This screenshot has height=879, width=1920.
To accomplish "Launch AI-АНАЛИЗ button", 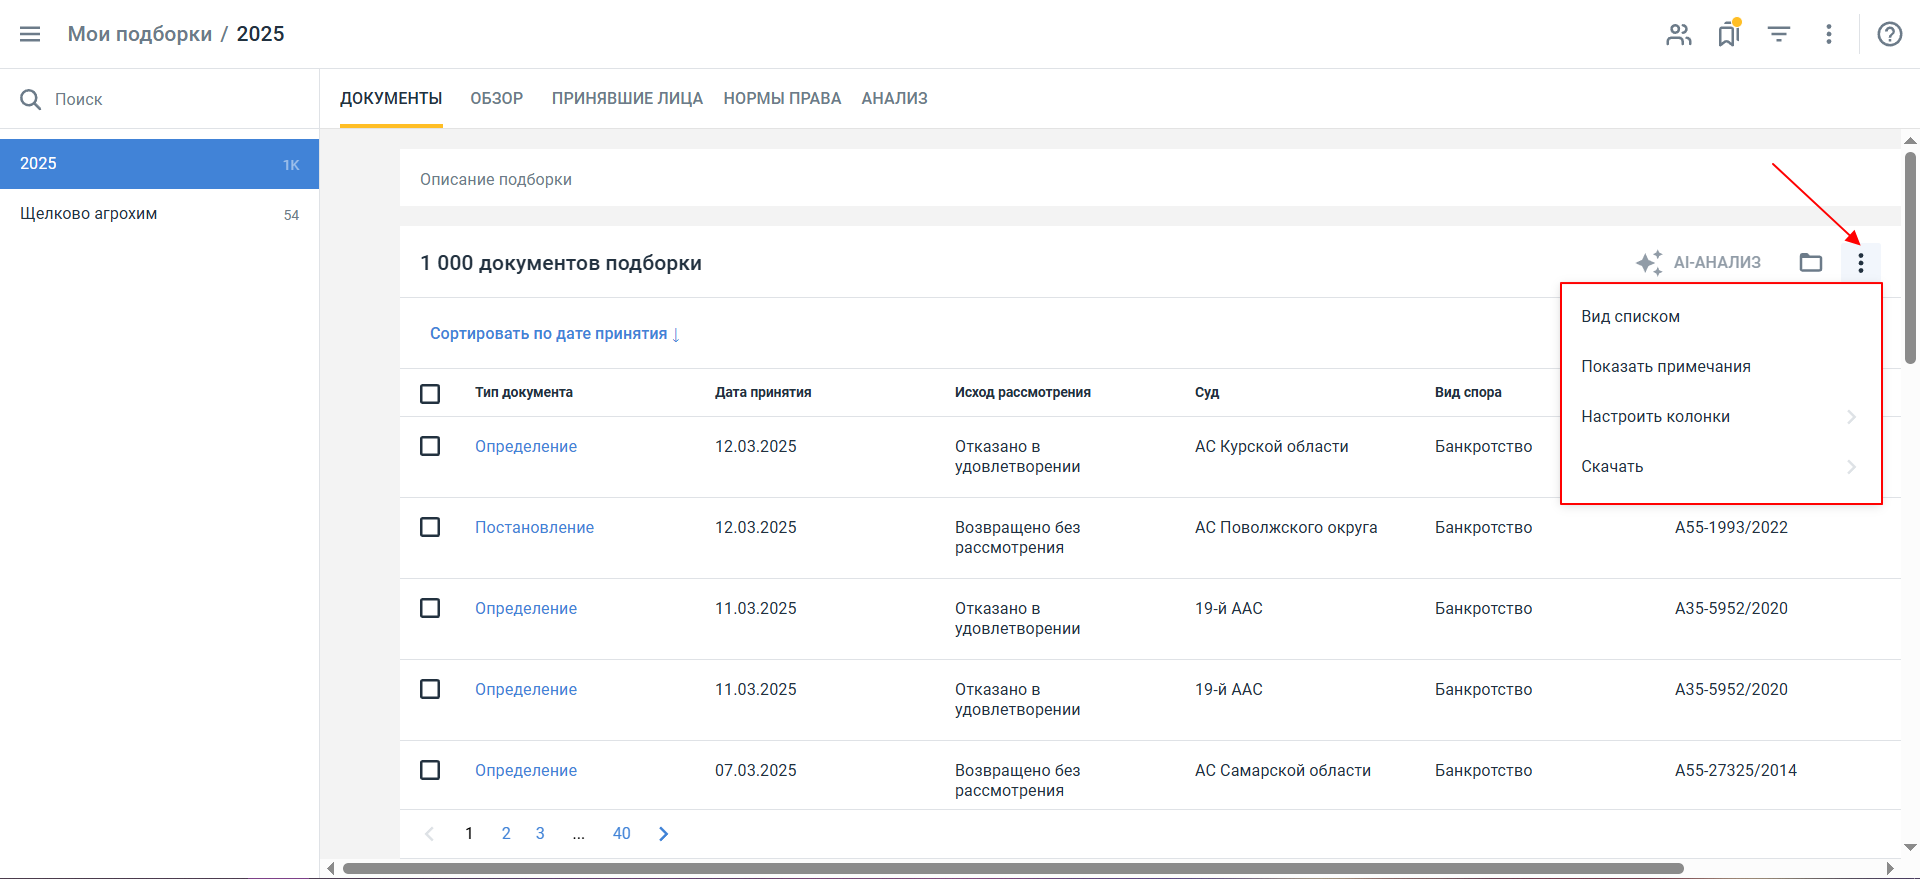I will [x=1698, y=263].
